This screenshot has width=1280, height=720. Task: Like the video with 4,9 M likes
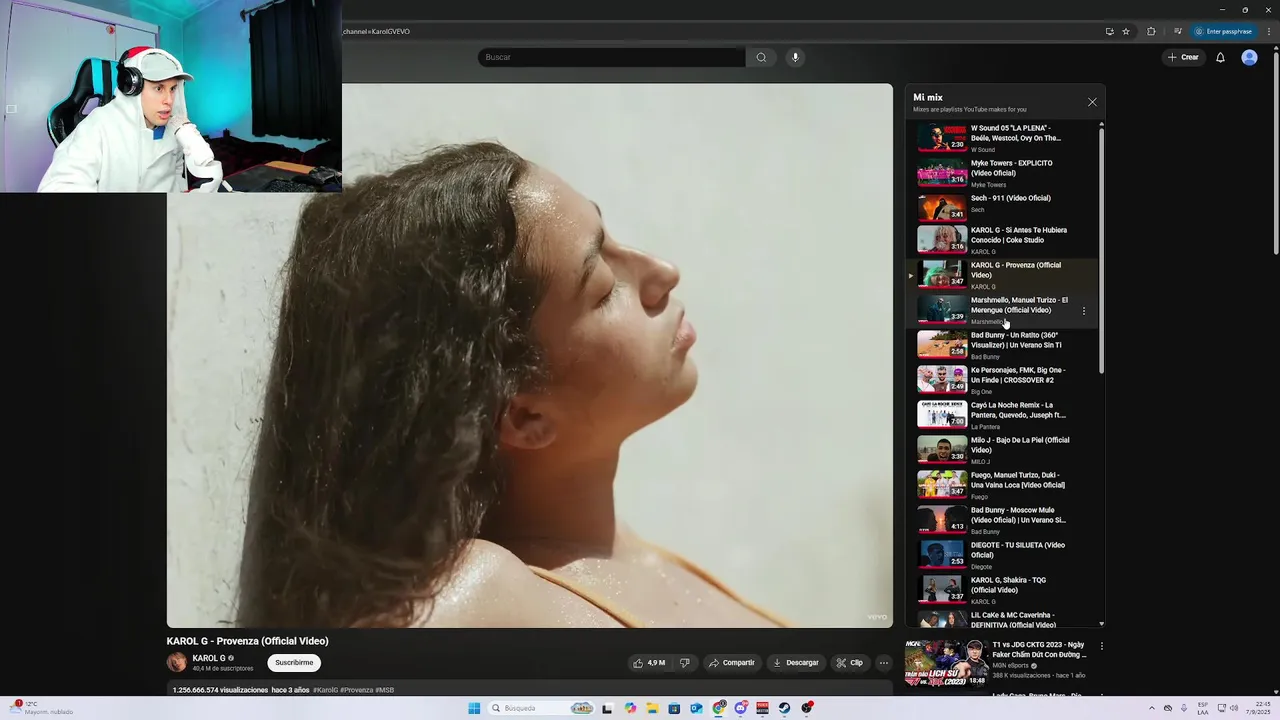point(649,662)
